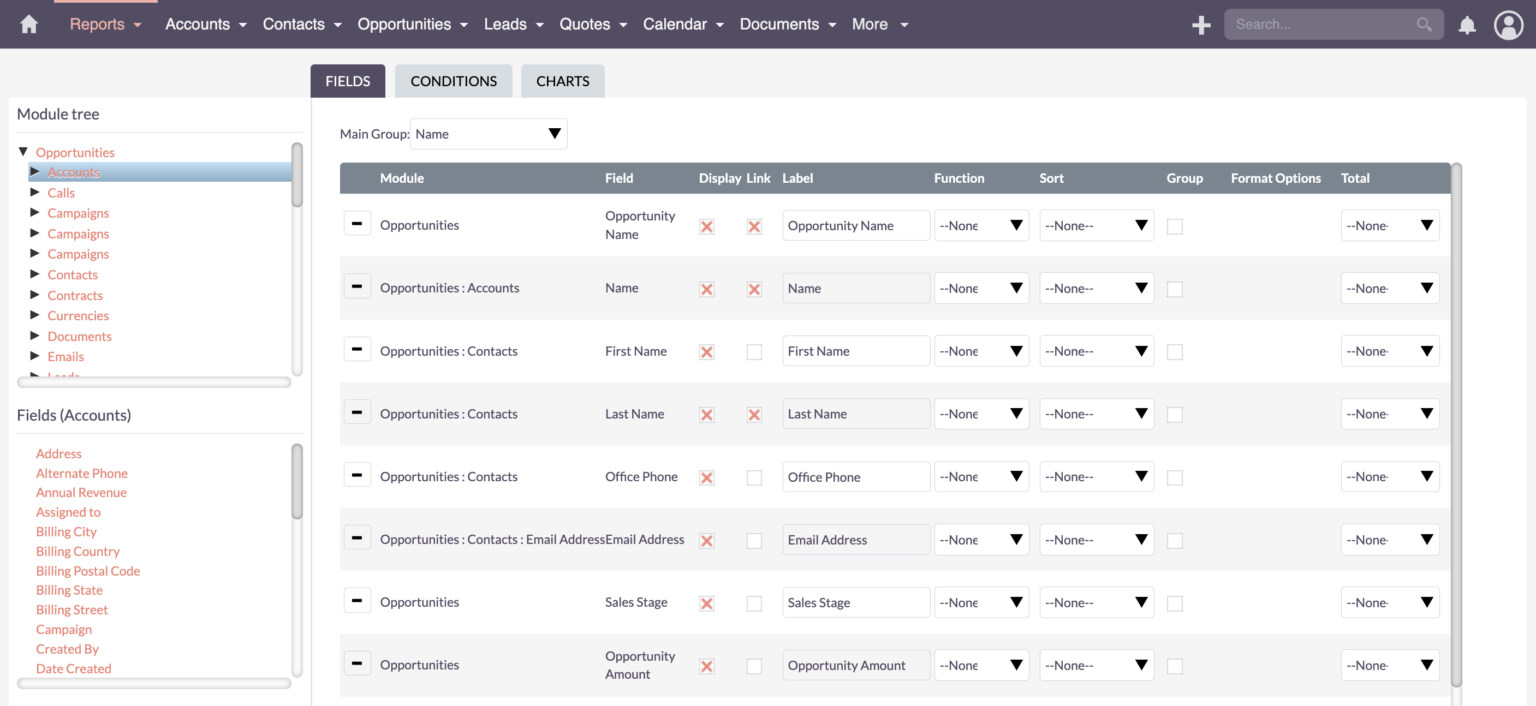Remove the Office Phone row with its minus icon
This screenshot has height=706, width=1536.
[x=357, y=474]
